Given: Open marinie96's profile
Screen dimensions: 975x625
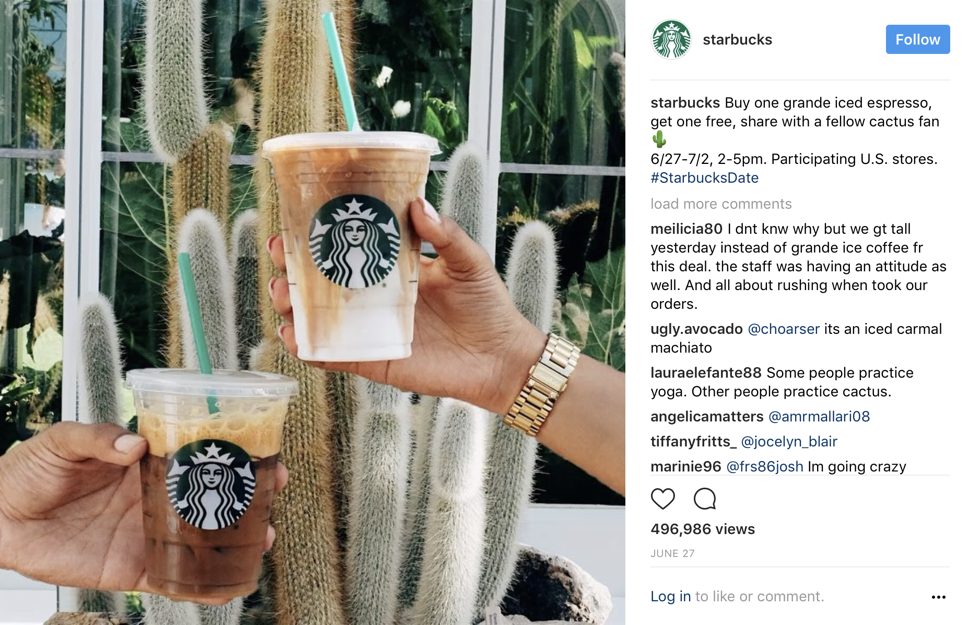Looking at the screenshot, I should [x=686, y=466].
